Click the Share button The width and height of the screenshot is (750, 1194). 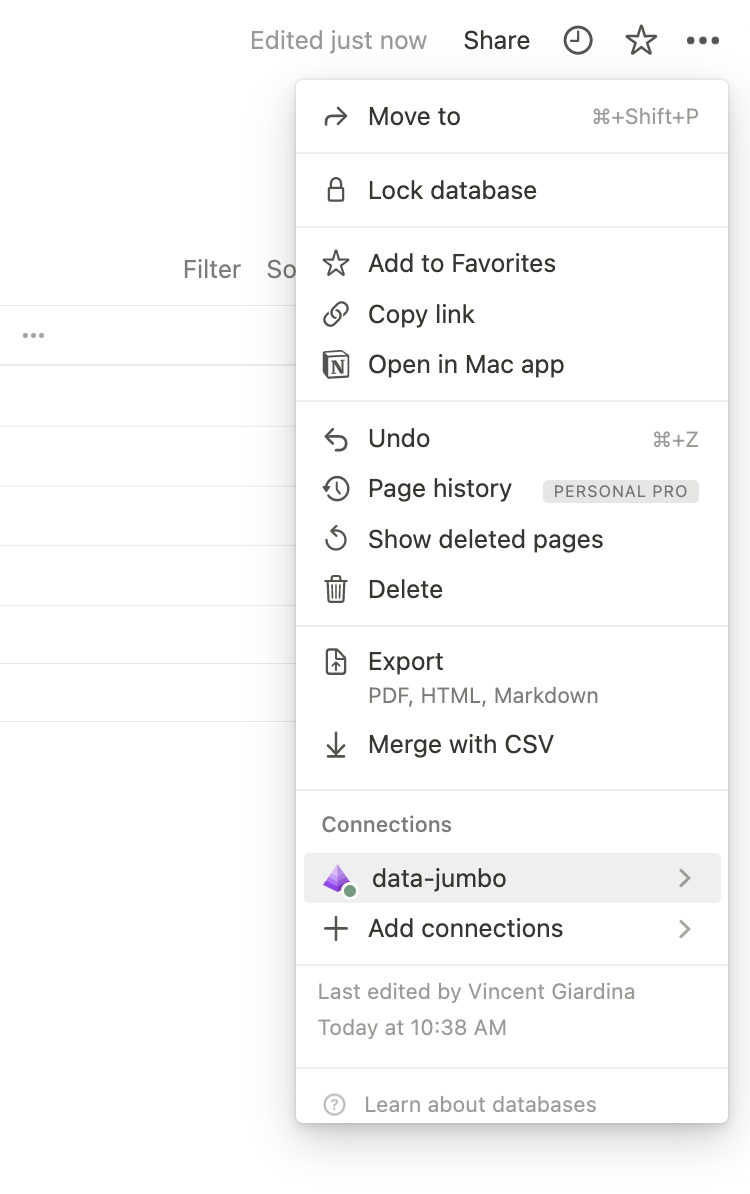(496, 41)
